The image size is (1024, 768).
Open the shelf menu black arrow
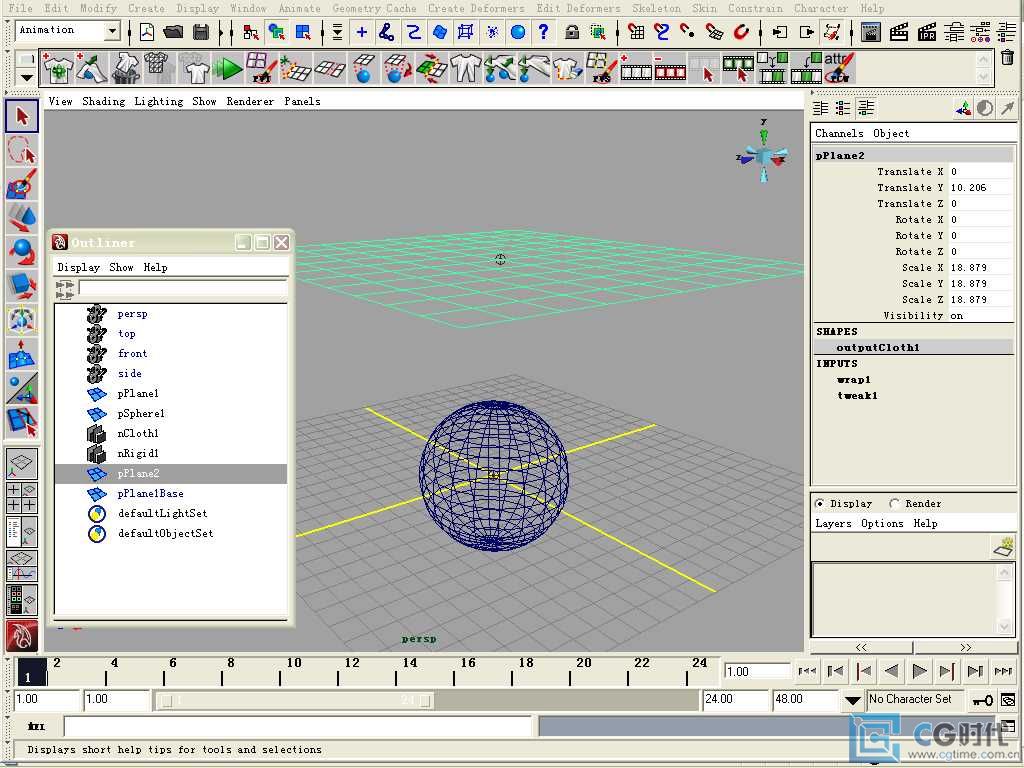coord(26,78)
